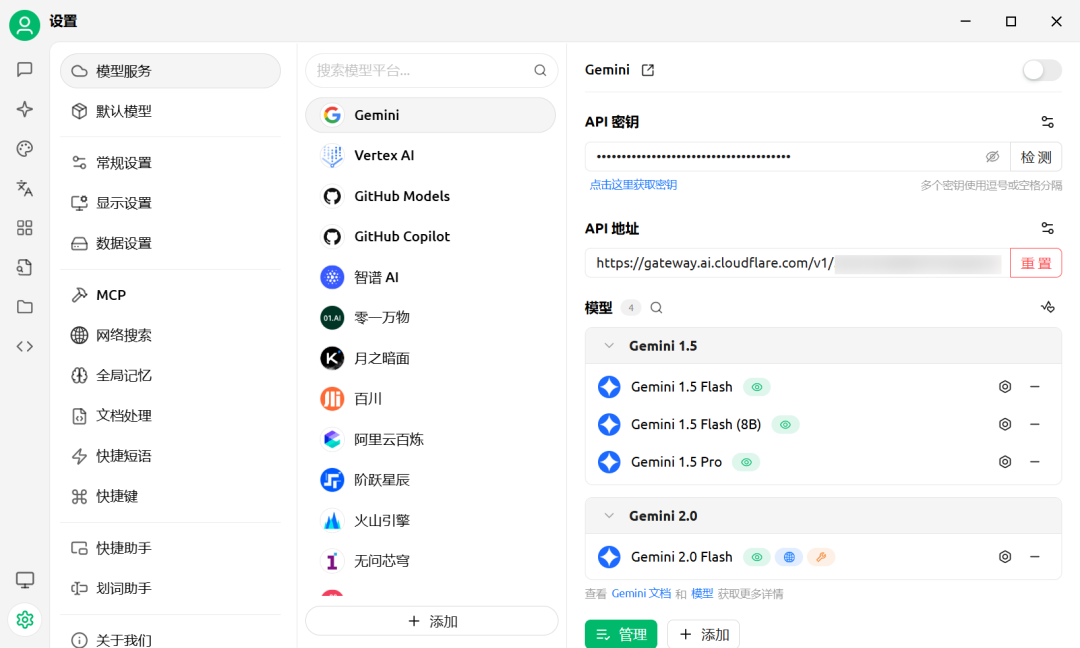Open the 数据设置 settings section

pos(170,243)
